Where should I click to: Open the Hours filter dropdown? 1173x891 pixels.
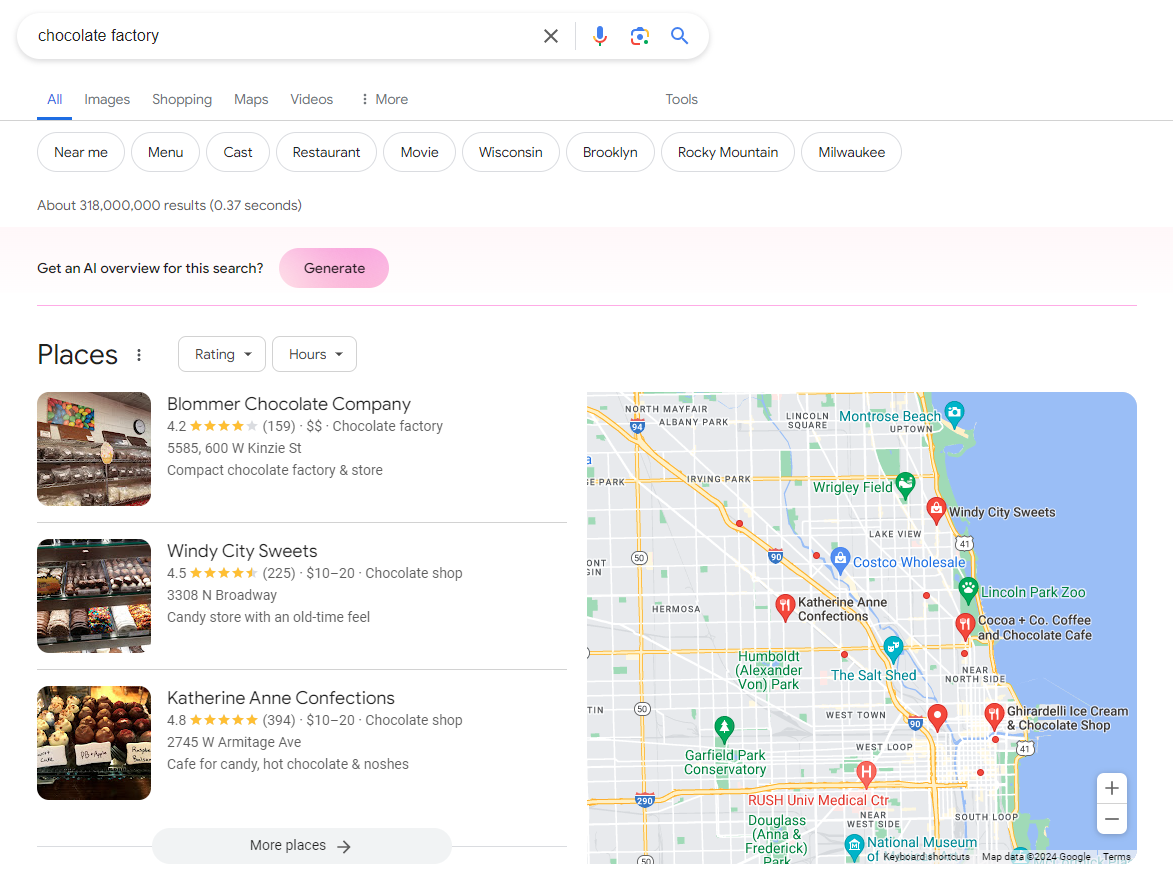point(314,354)
